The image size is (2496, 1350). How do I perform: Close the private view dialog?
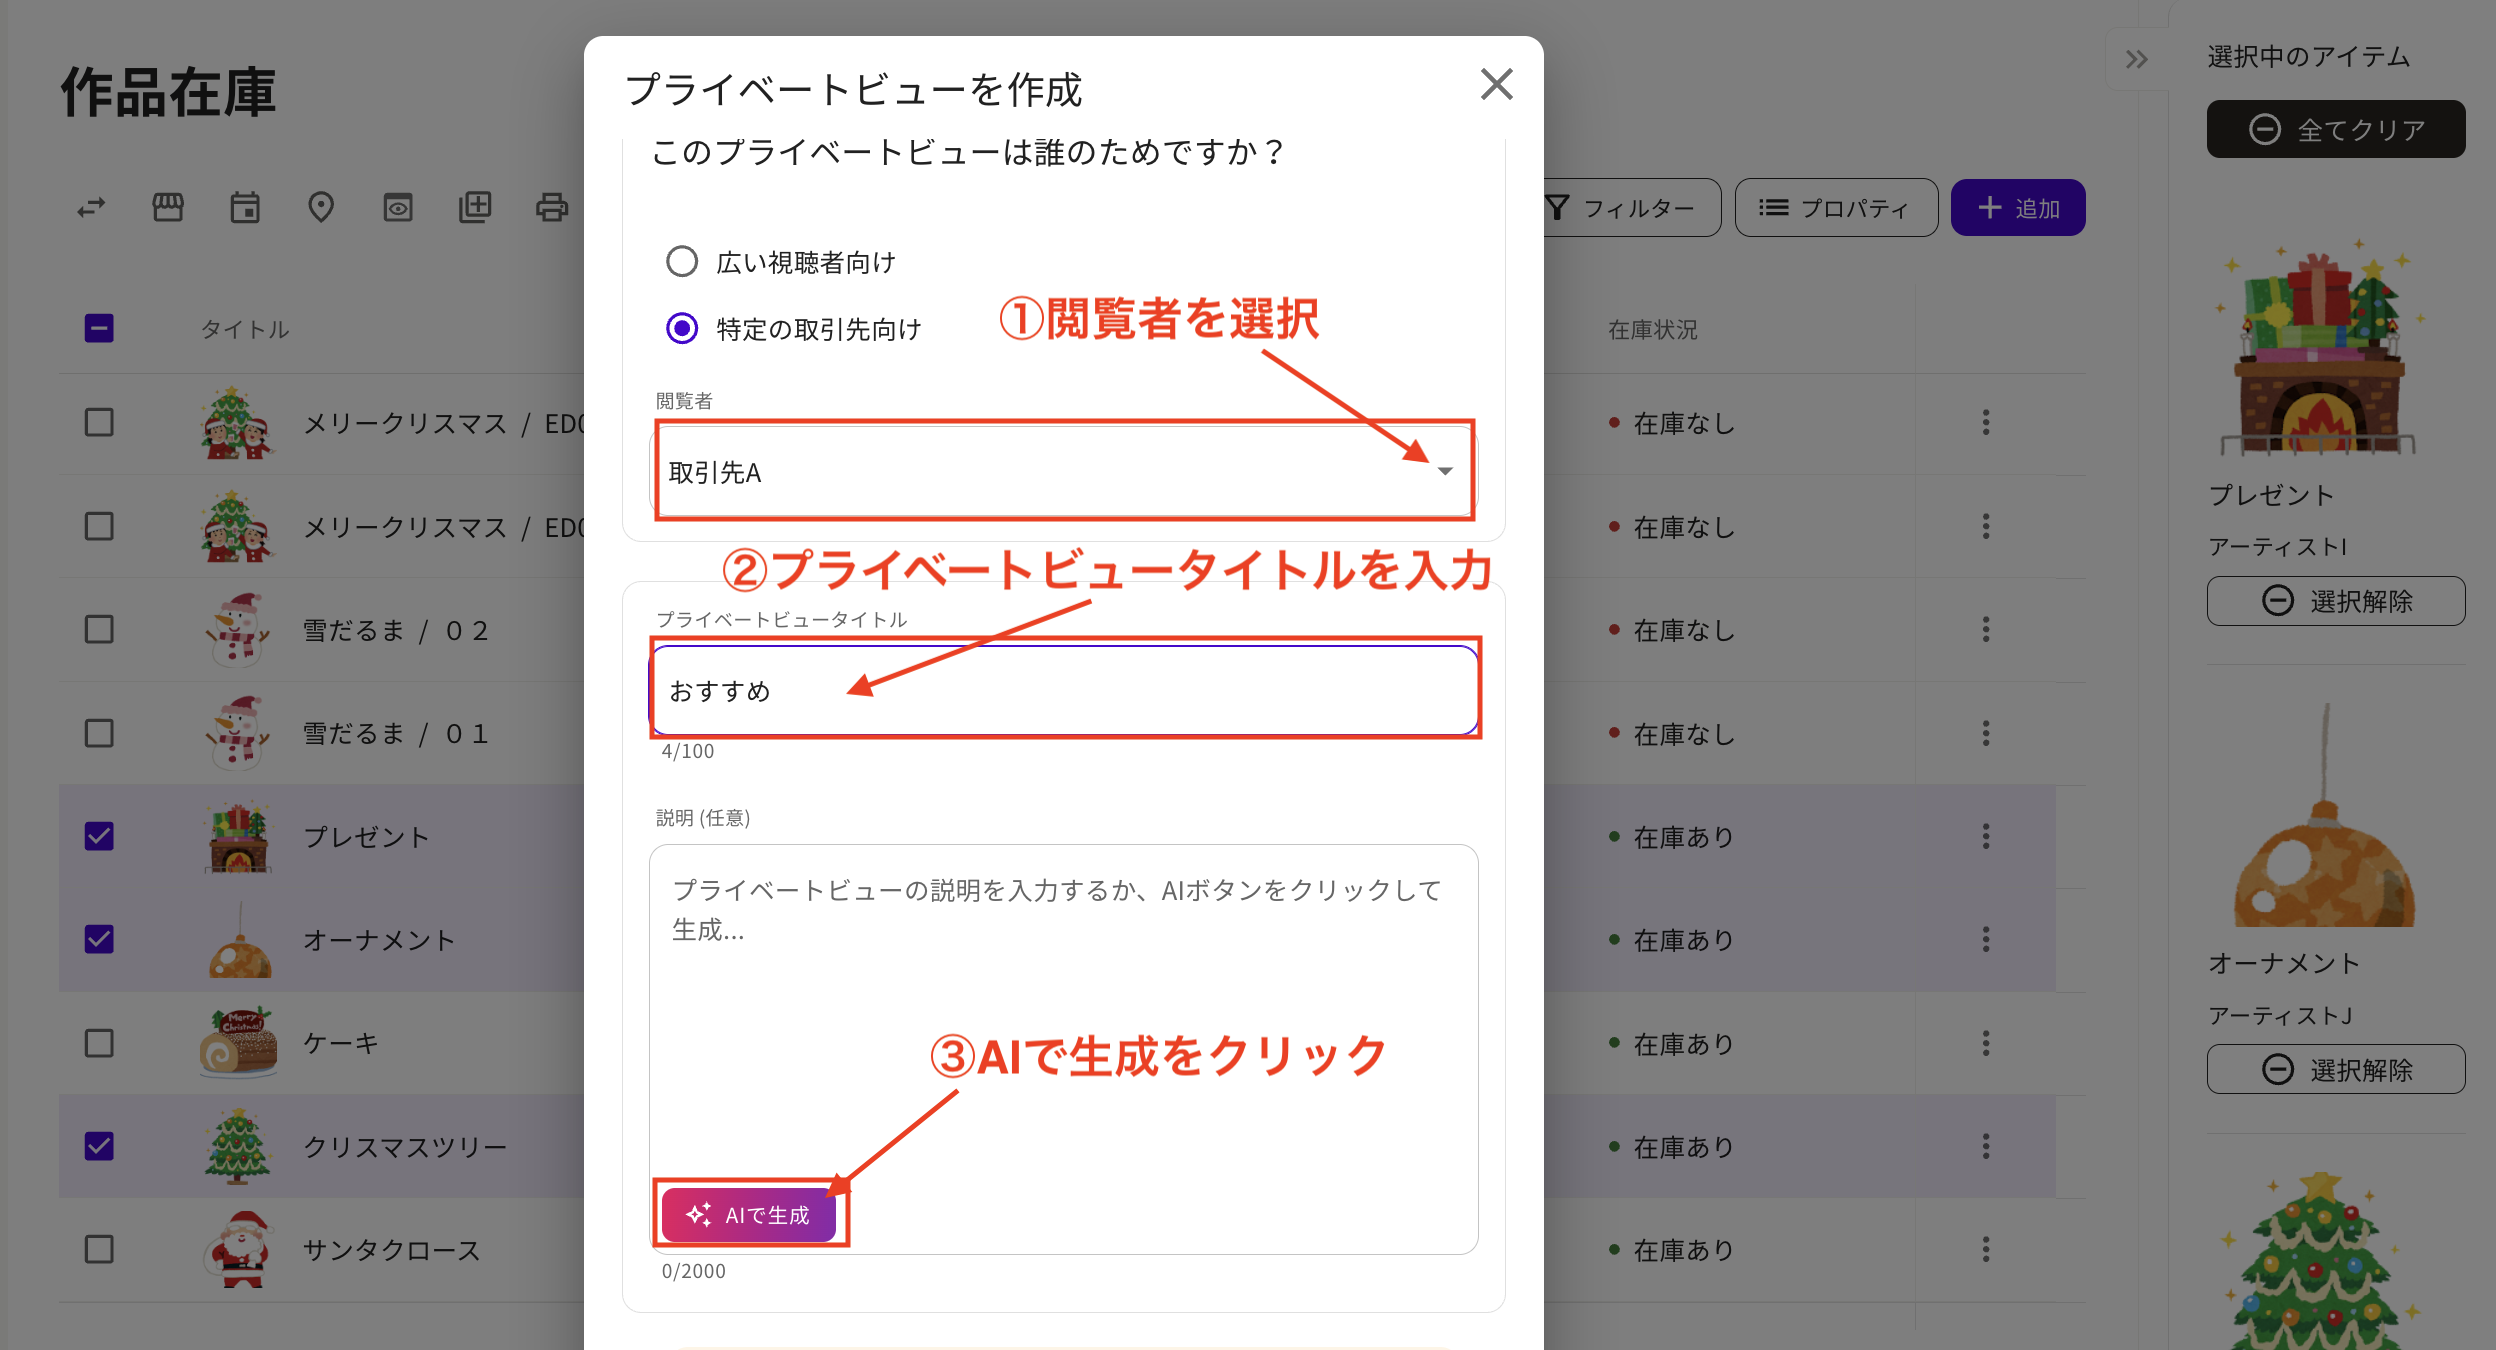[x=1496, y=85]
